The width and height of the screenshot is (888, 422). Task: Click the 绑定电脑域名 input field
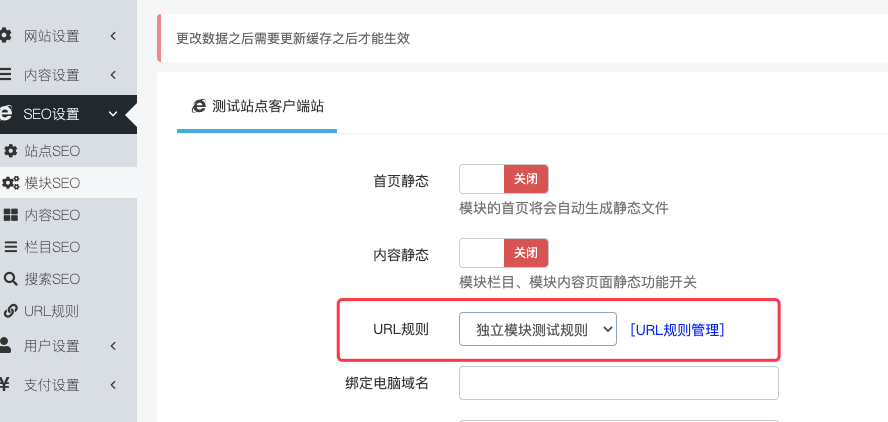point(618,383)
